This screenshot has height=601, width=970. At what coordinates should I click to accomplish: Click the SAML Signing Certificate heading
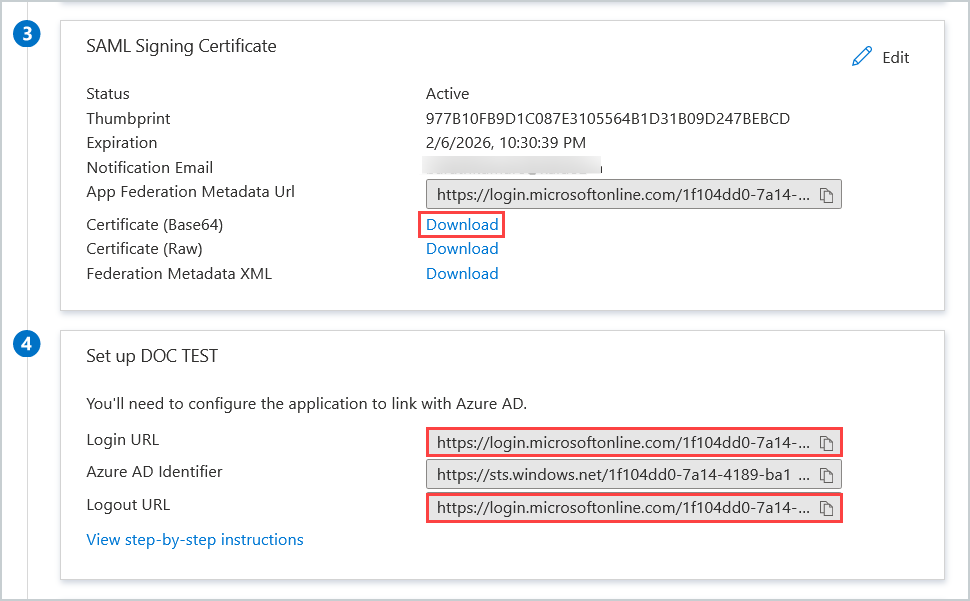click(181, 46)
